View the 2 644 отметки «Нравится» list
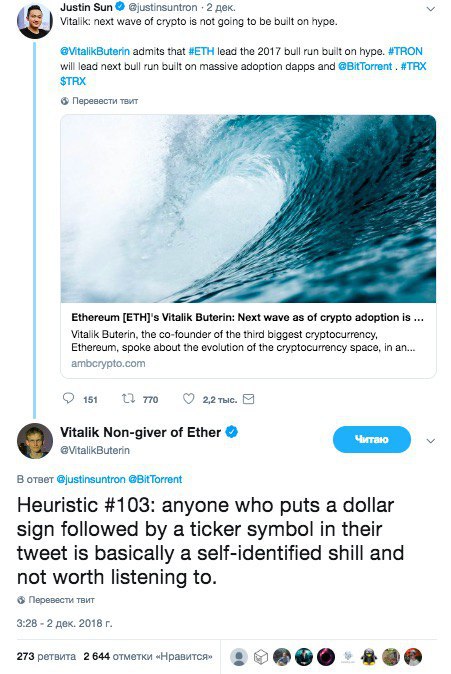 point(148,657)
